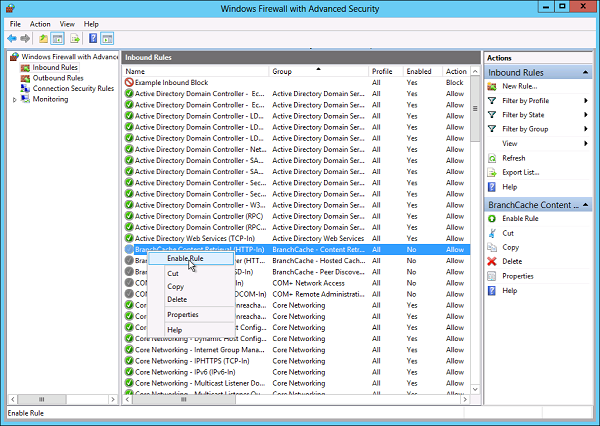Image resolution: width=600 pixels, height=426 pixels.
Task: Open Filter by Group submenu arrow
Action: pos(585,129)
